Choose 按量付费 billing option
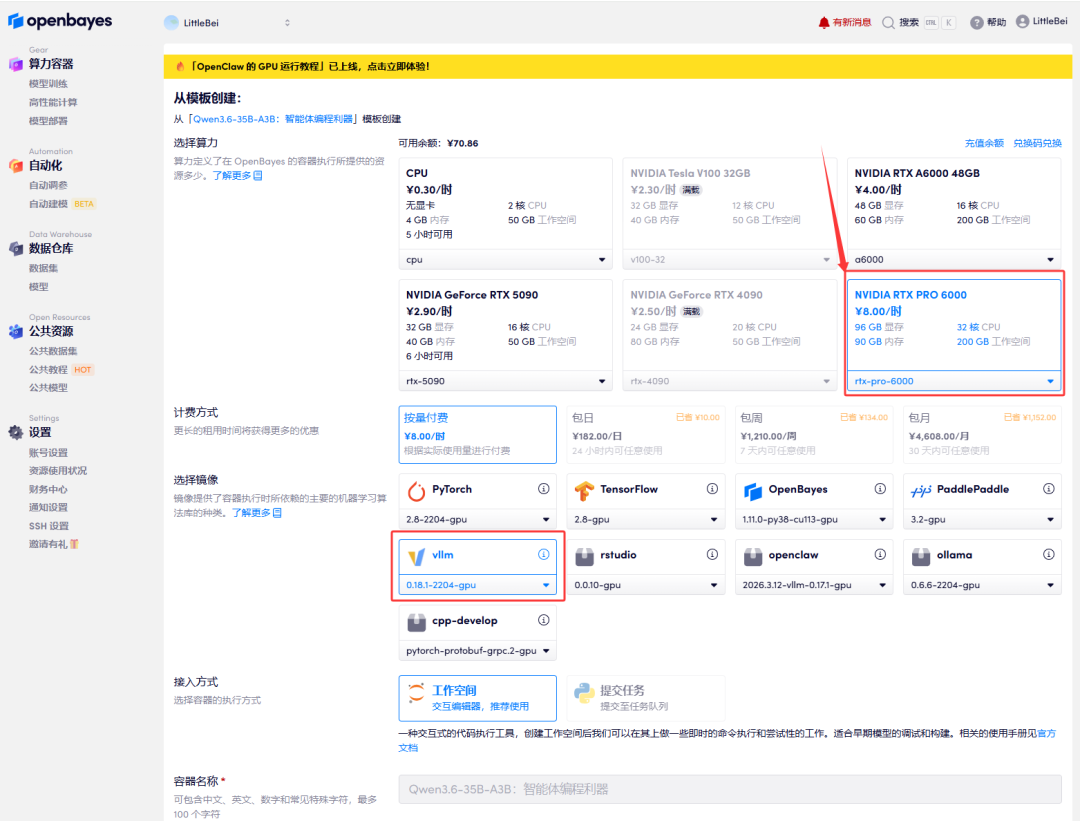Image resolution: width=1080 pixels, height=821 pixels. click(477, 435)
